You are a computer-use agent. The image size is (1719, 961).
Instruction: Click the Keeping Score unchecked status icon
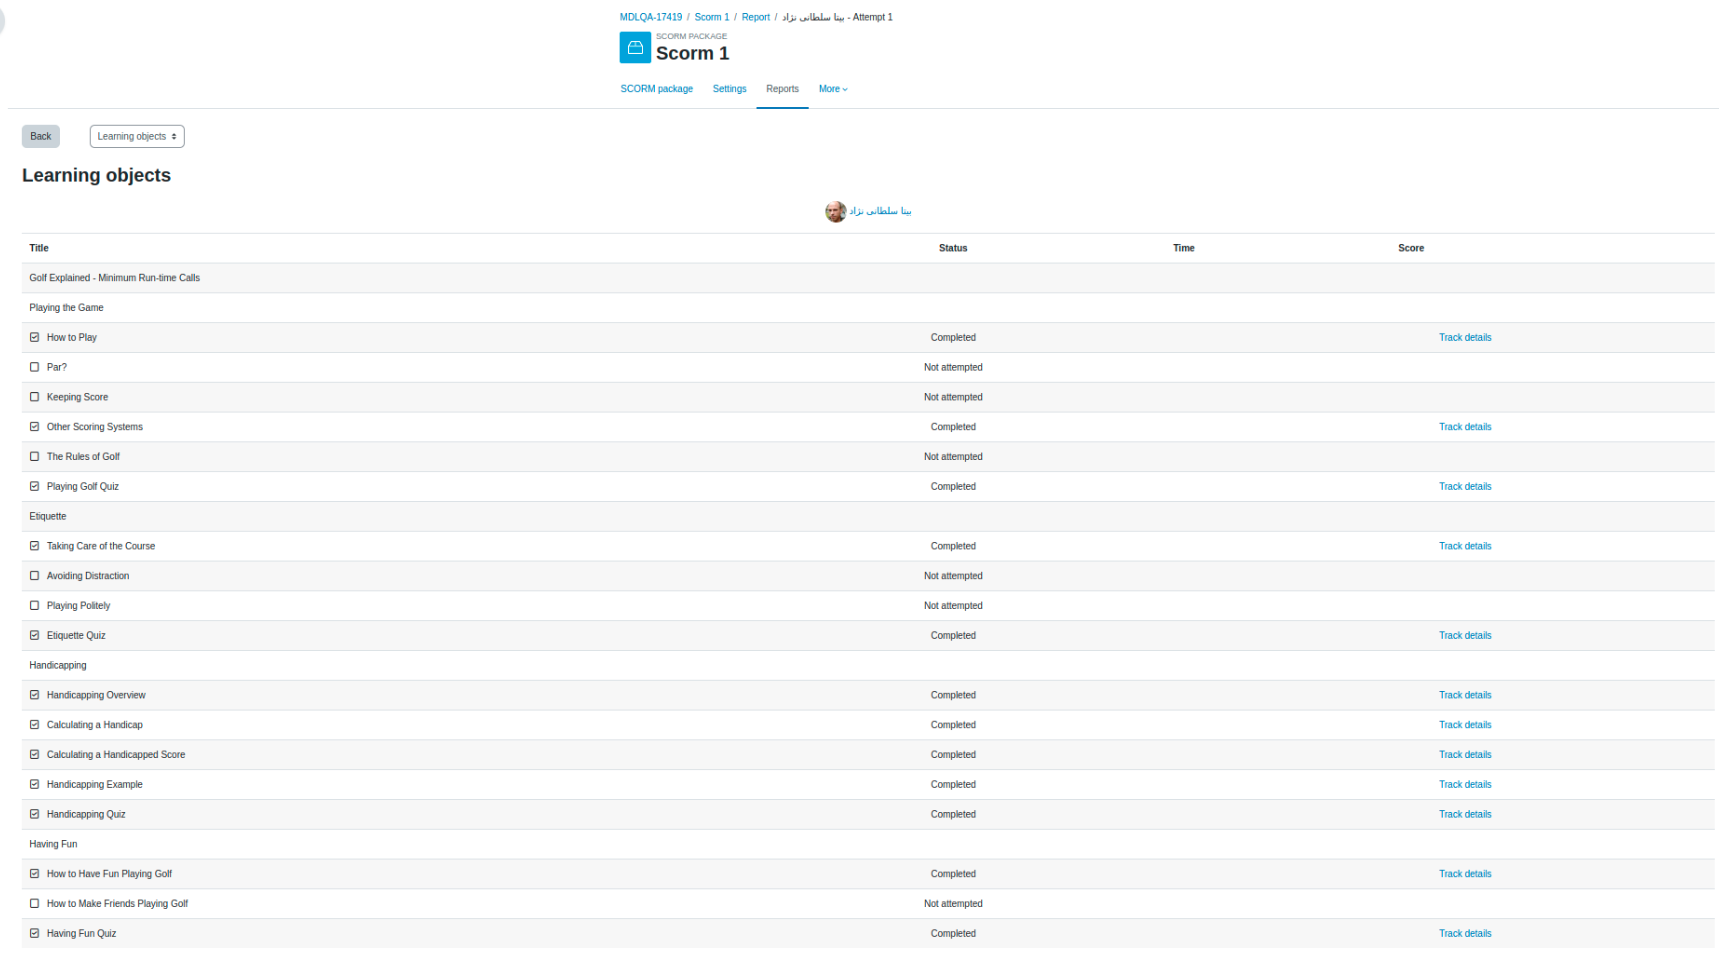(x=35, y=397)
